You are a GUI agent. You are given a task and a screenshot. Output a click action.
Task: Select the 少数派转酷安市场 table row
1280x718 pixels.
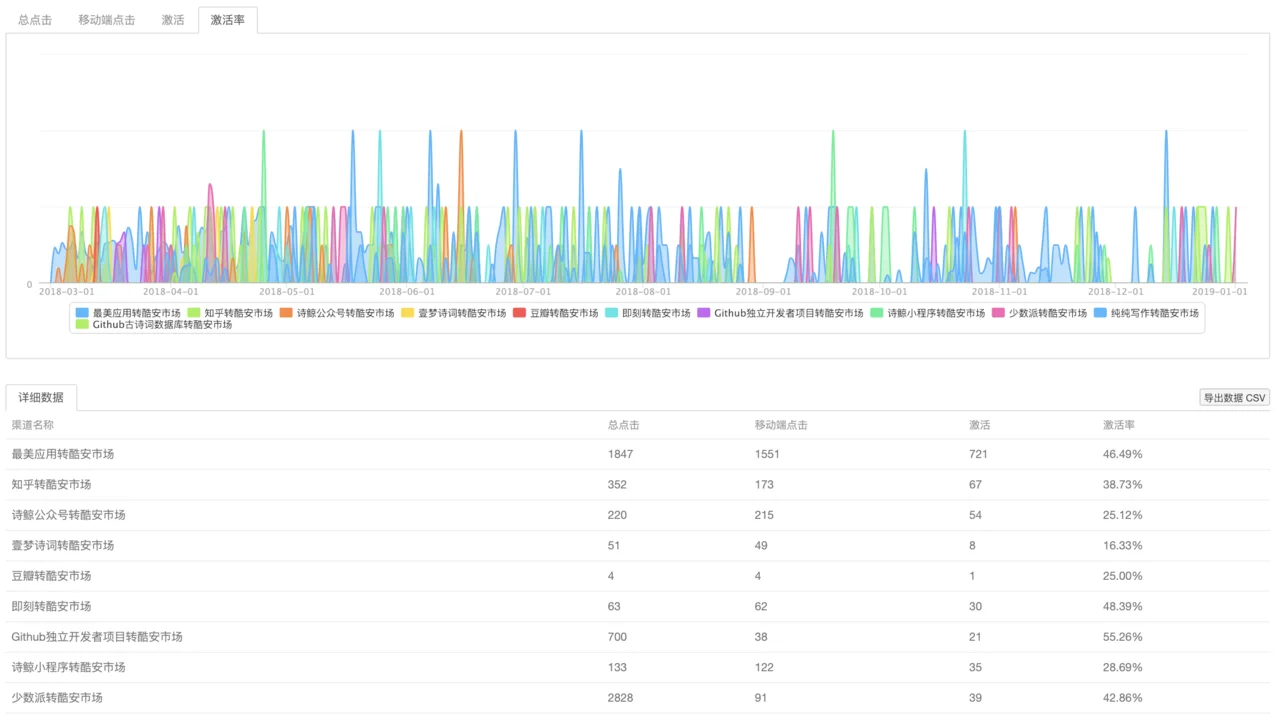(638, 698)
